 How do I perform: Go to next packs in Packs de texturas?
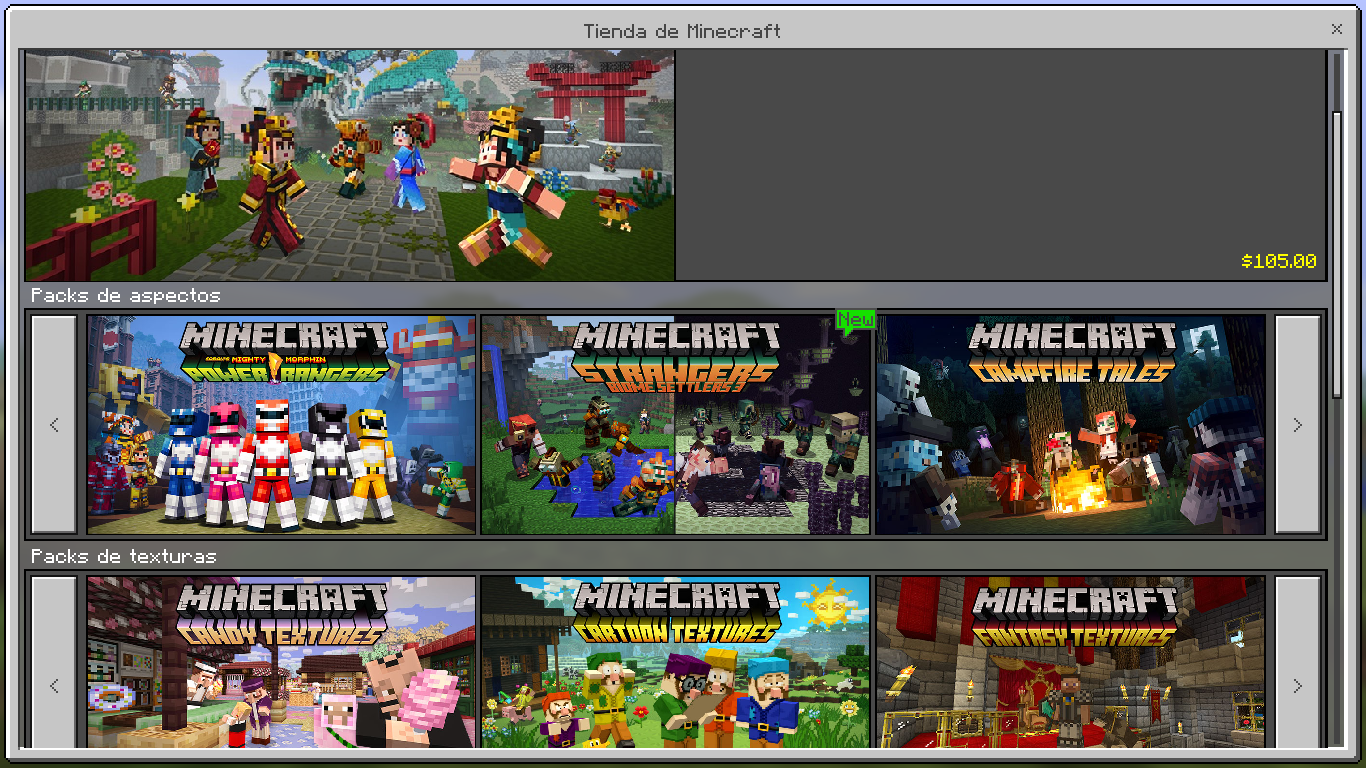coord(1298,662)
